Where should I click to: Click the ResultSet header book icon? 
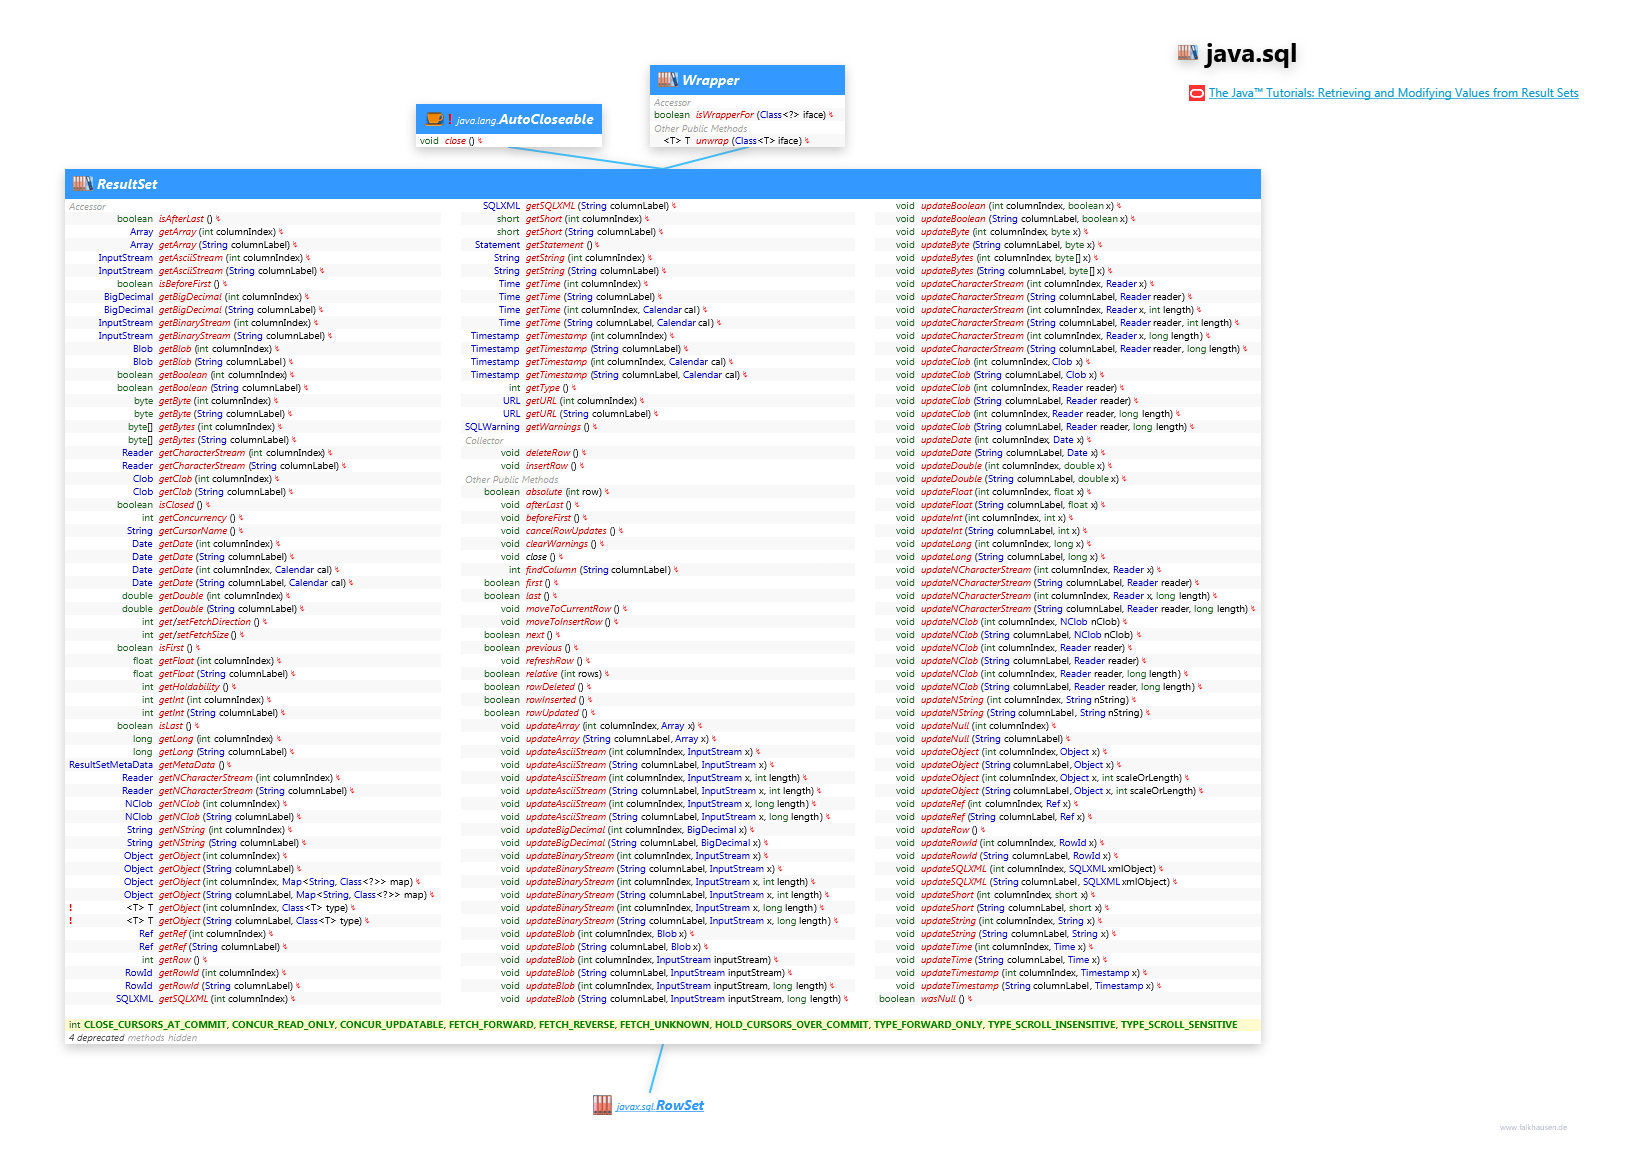(82, 184)
